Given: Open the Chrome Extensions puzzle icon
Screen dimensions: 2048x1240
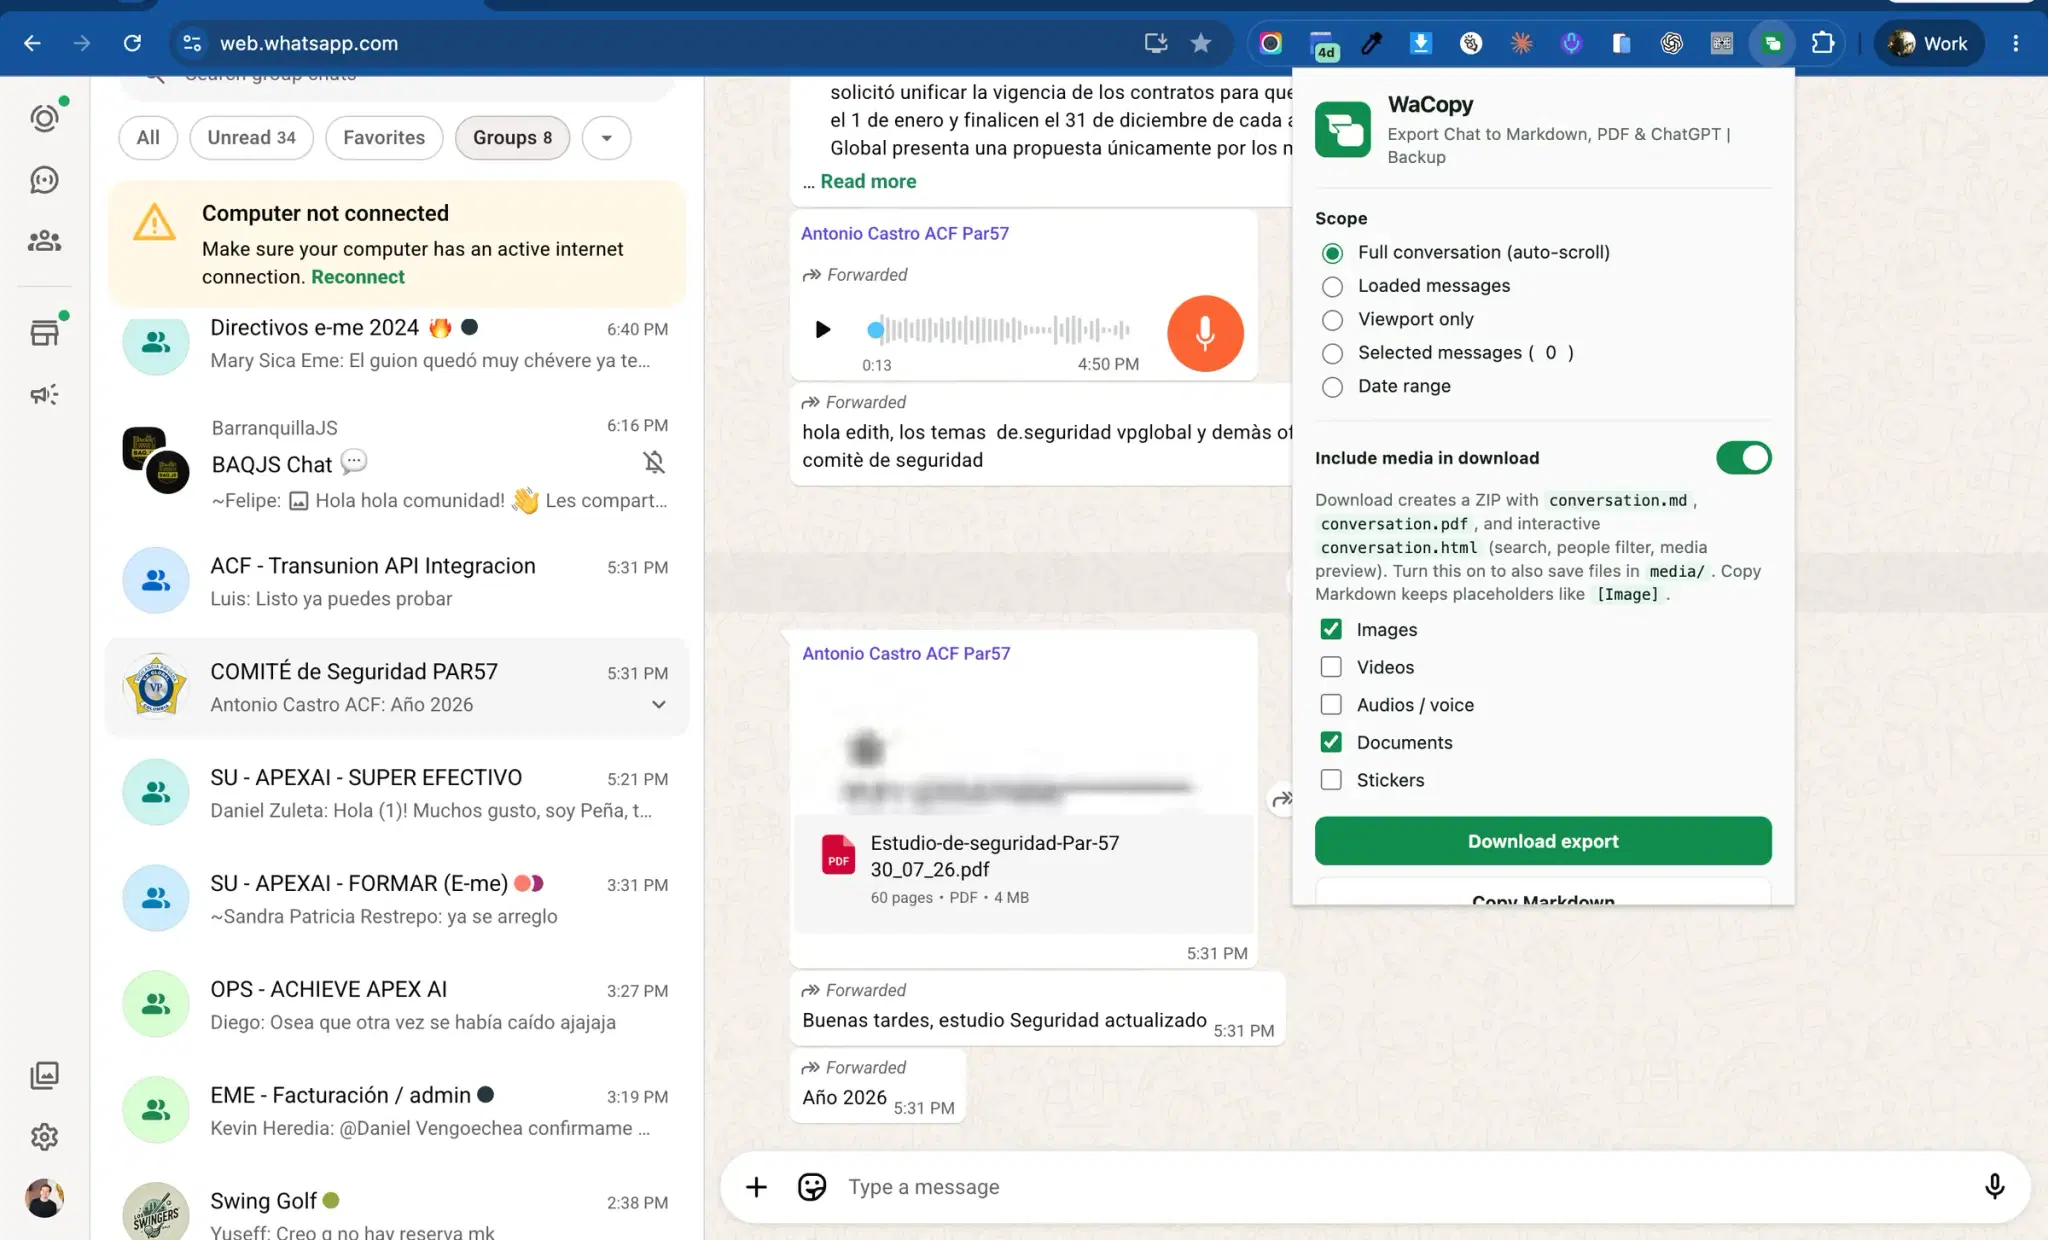Looking at the screenshot, I should (x=1823, y=43).
